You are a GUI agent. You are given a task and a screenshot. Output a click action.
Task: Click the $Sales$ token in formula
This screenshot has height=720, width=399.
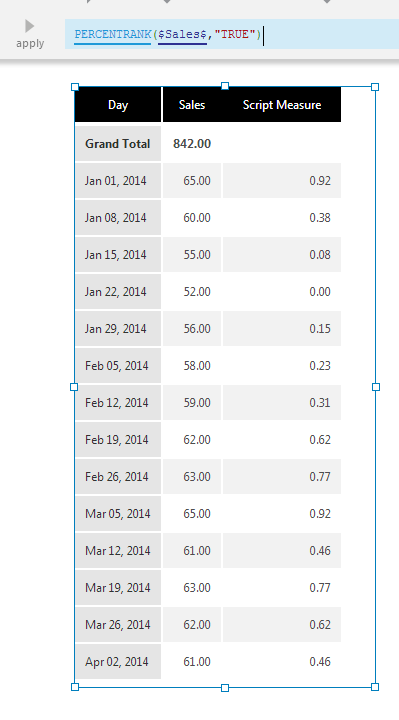182,34
